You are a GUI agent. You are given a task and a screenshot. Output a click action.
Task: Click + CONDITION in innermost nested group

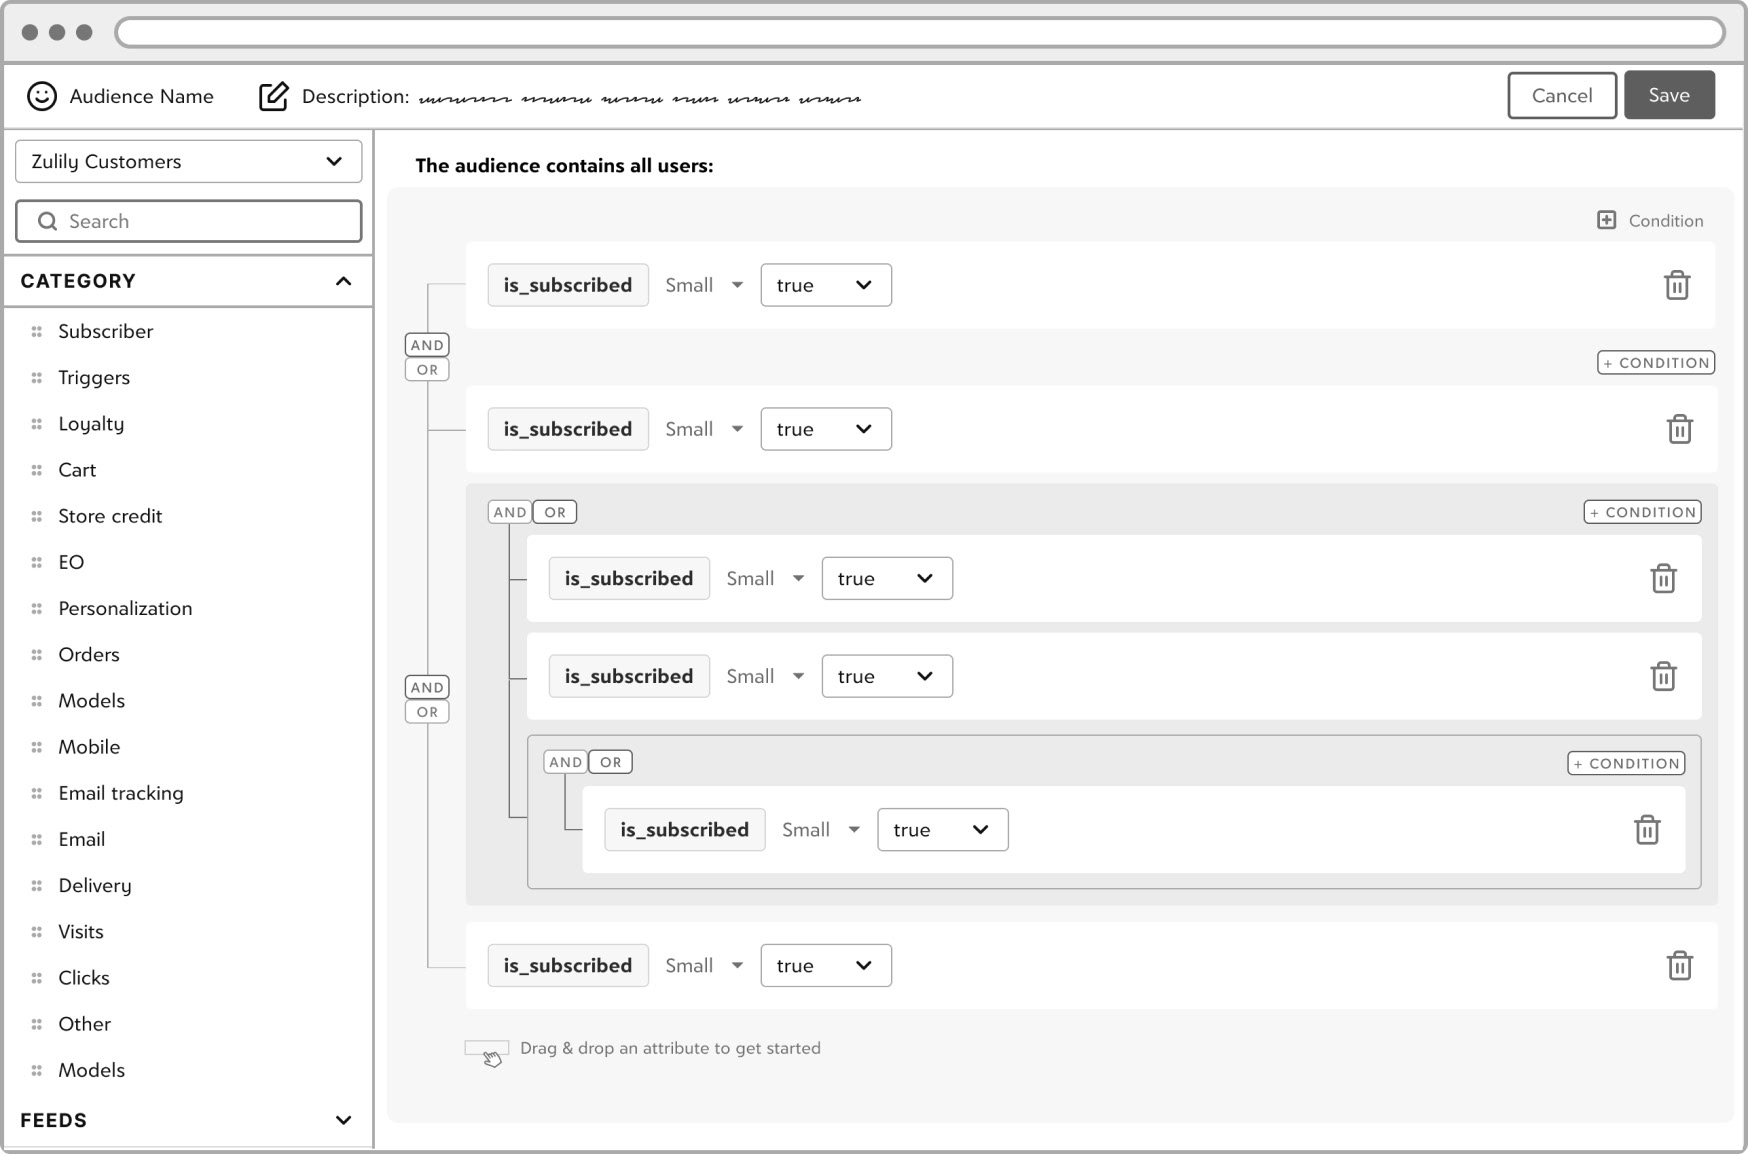pos(1626,763)
